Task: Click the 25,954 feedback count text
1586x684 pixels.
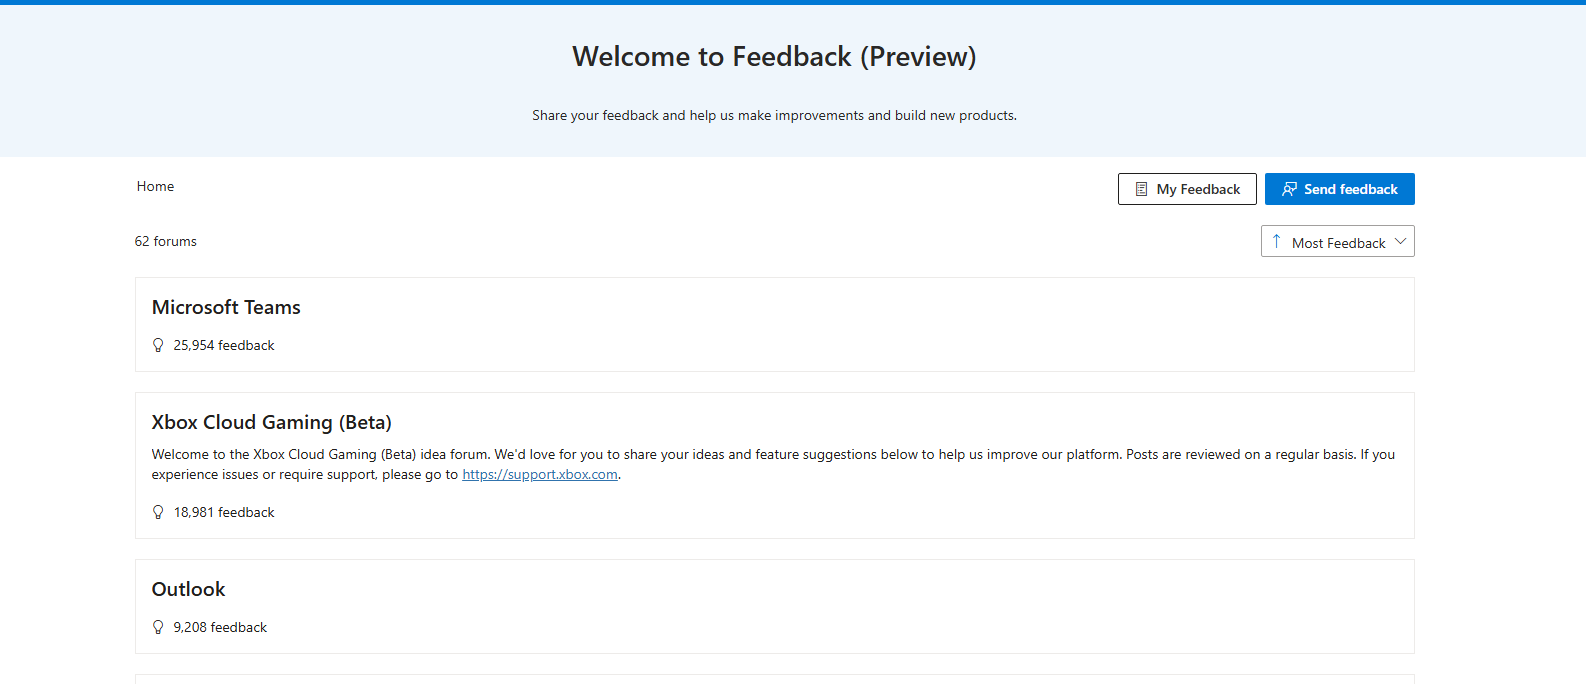Action: tap(224, 345)
